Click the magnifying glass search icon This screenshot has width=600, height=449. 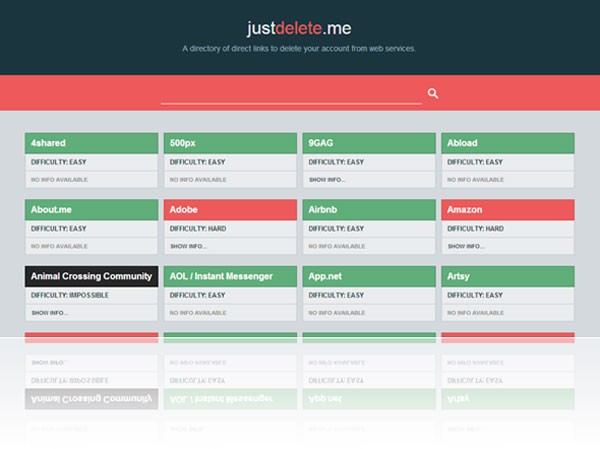click(x=433, y=93)
